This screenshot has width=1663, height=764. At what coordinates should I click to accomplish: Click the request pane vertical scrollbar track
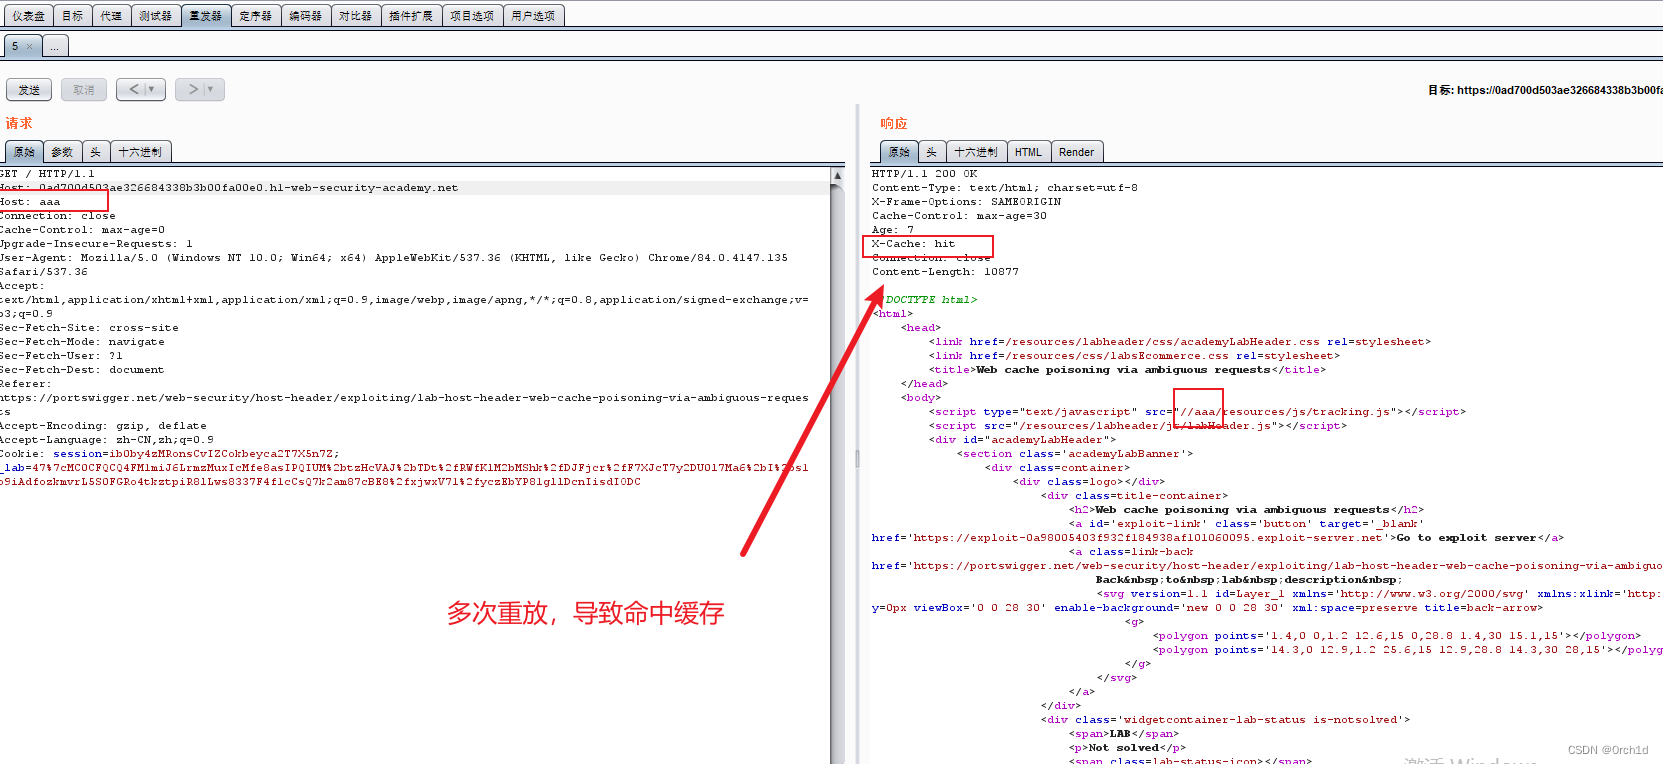point(837,473)
